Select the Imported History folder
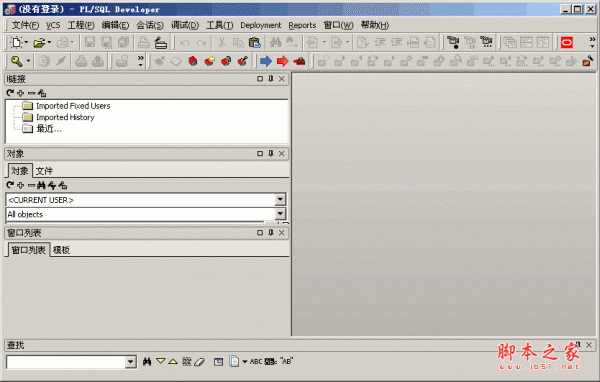The width and height of the screenshot is (600, 382). point(65,117)
